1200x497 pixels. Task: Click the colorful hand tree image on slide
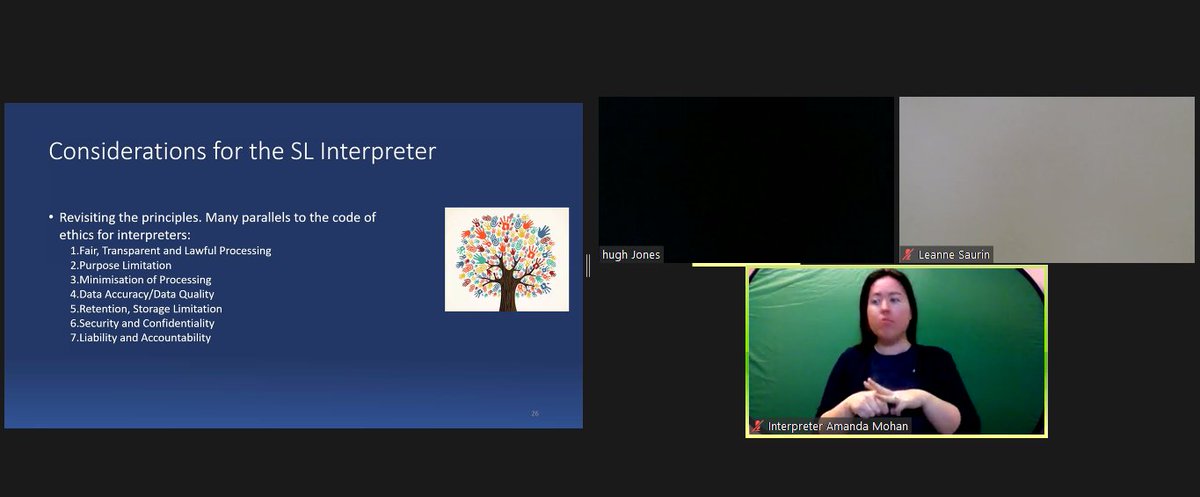tap(506, 259)
